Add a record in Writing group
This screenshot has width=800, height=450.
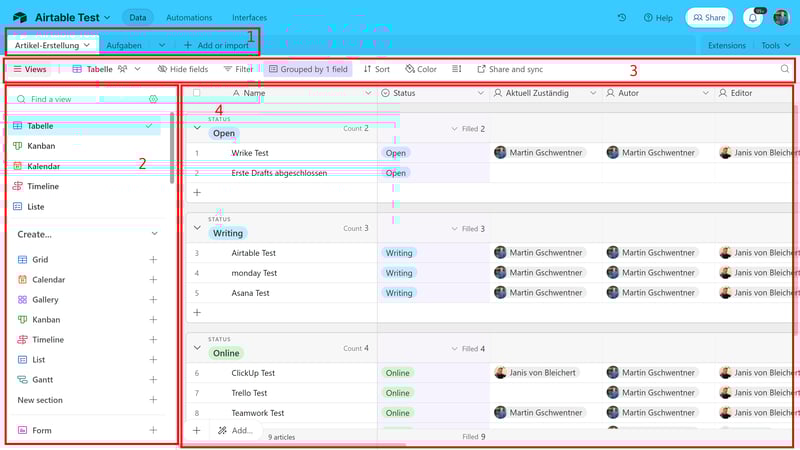pyautogui.click(x=197, y=312)
